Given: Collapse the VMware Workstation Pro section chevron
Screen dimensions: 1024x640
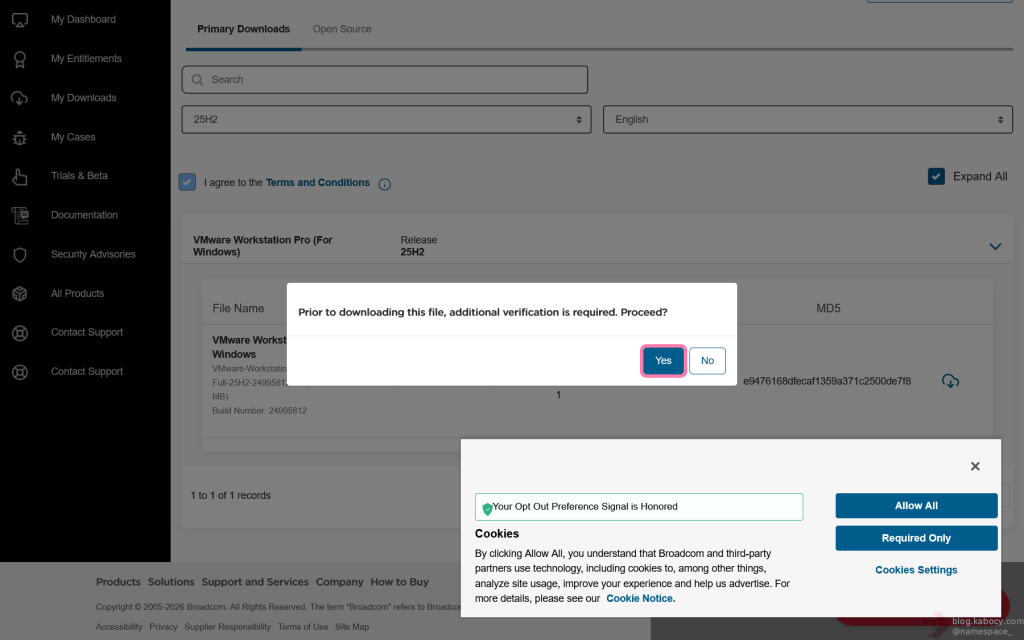Looking at the screenshot, I should (x=995, y=246).
